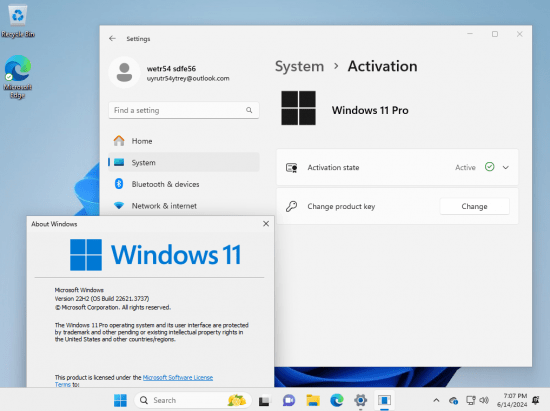Select System in Settings sidebar
The width and height of the screenshot is (550, 411).
tap(184, 162)
